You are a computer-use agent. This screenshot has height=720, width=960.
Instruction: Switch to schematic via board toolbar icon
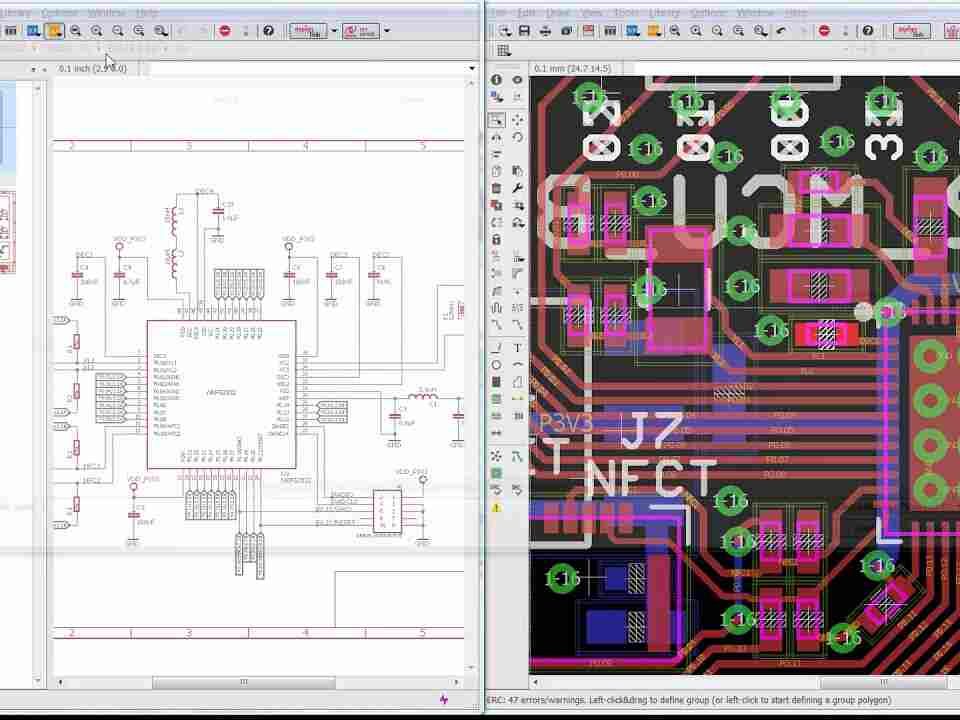click(588, 31)
